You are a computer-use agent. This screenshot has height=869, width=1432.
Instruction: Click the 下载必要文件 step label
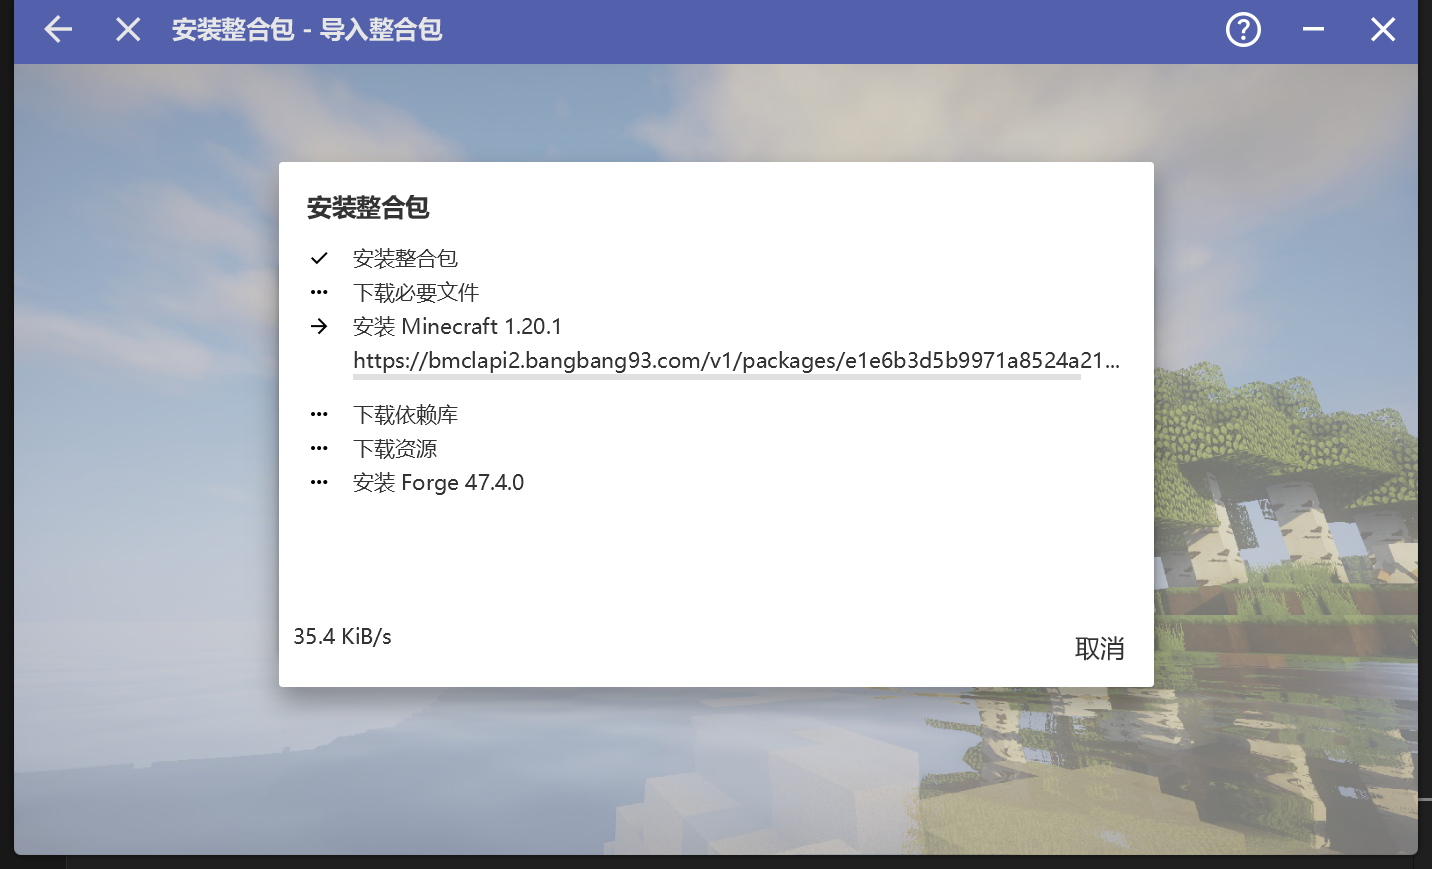[x=416, y=292]
